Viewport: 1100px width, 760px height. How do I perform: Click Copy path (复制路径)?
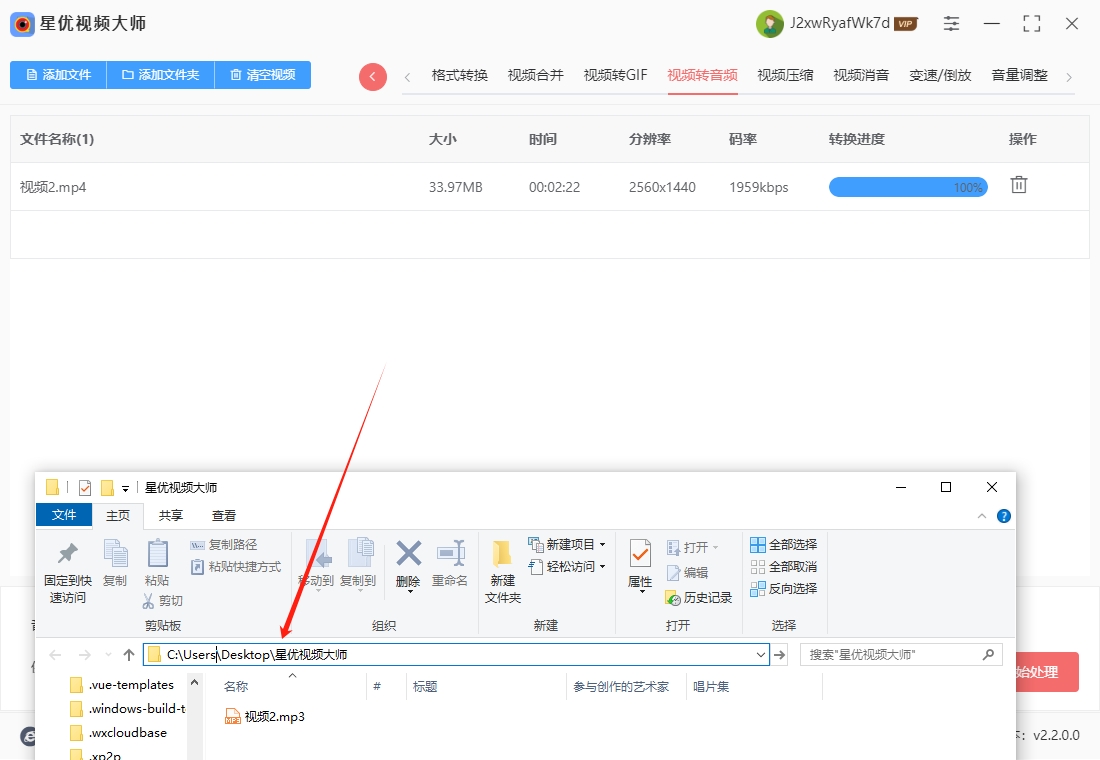(x=224, y=545)
